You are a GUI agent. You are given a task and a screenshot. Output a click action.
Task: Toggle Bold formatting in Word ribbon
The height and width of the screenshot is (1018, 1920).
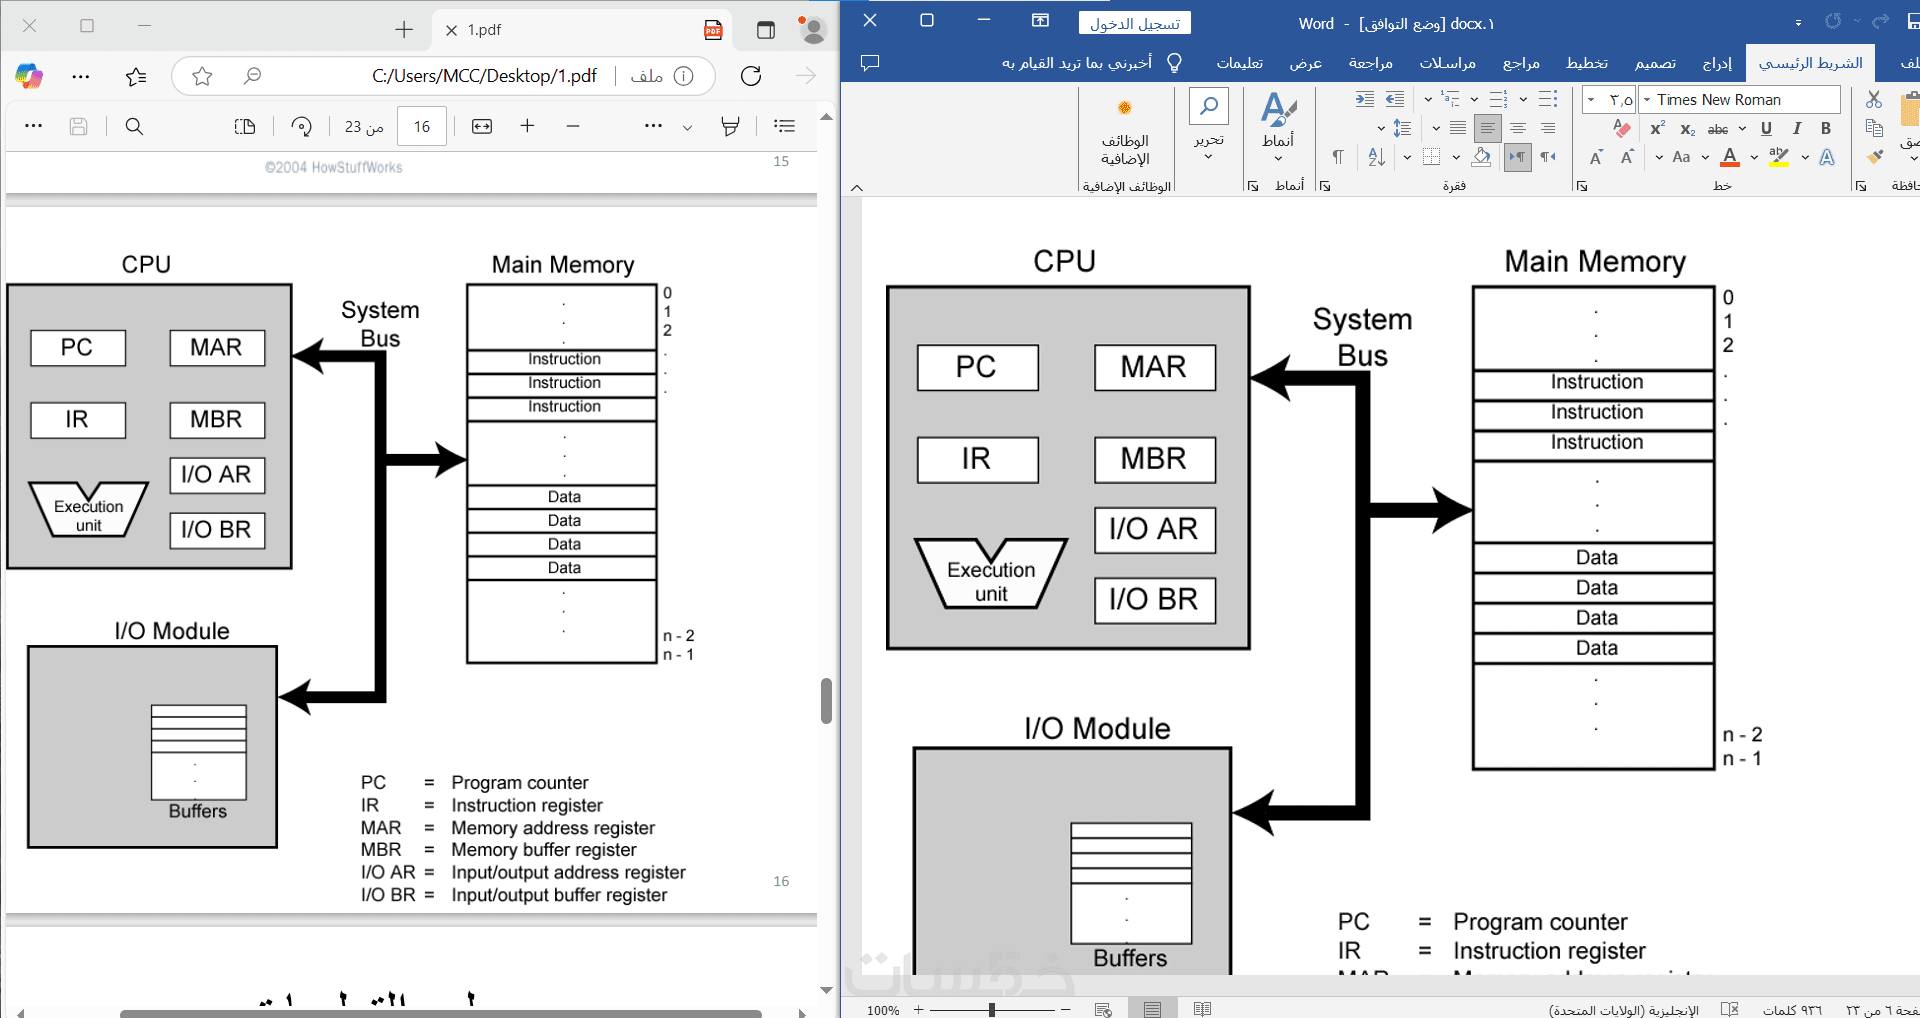(x=1826, y=128)
